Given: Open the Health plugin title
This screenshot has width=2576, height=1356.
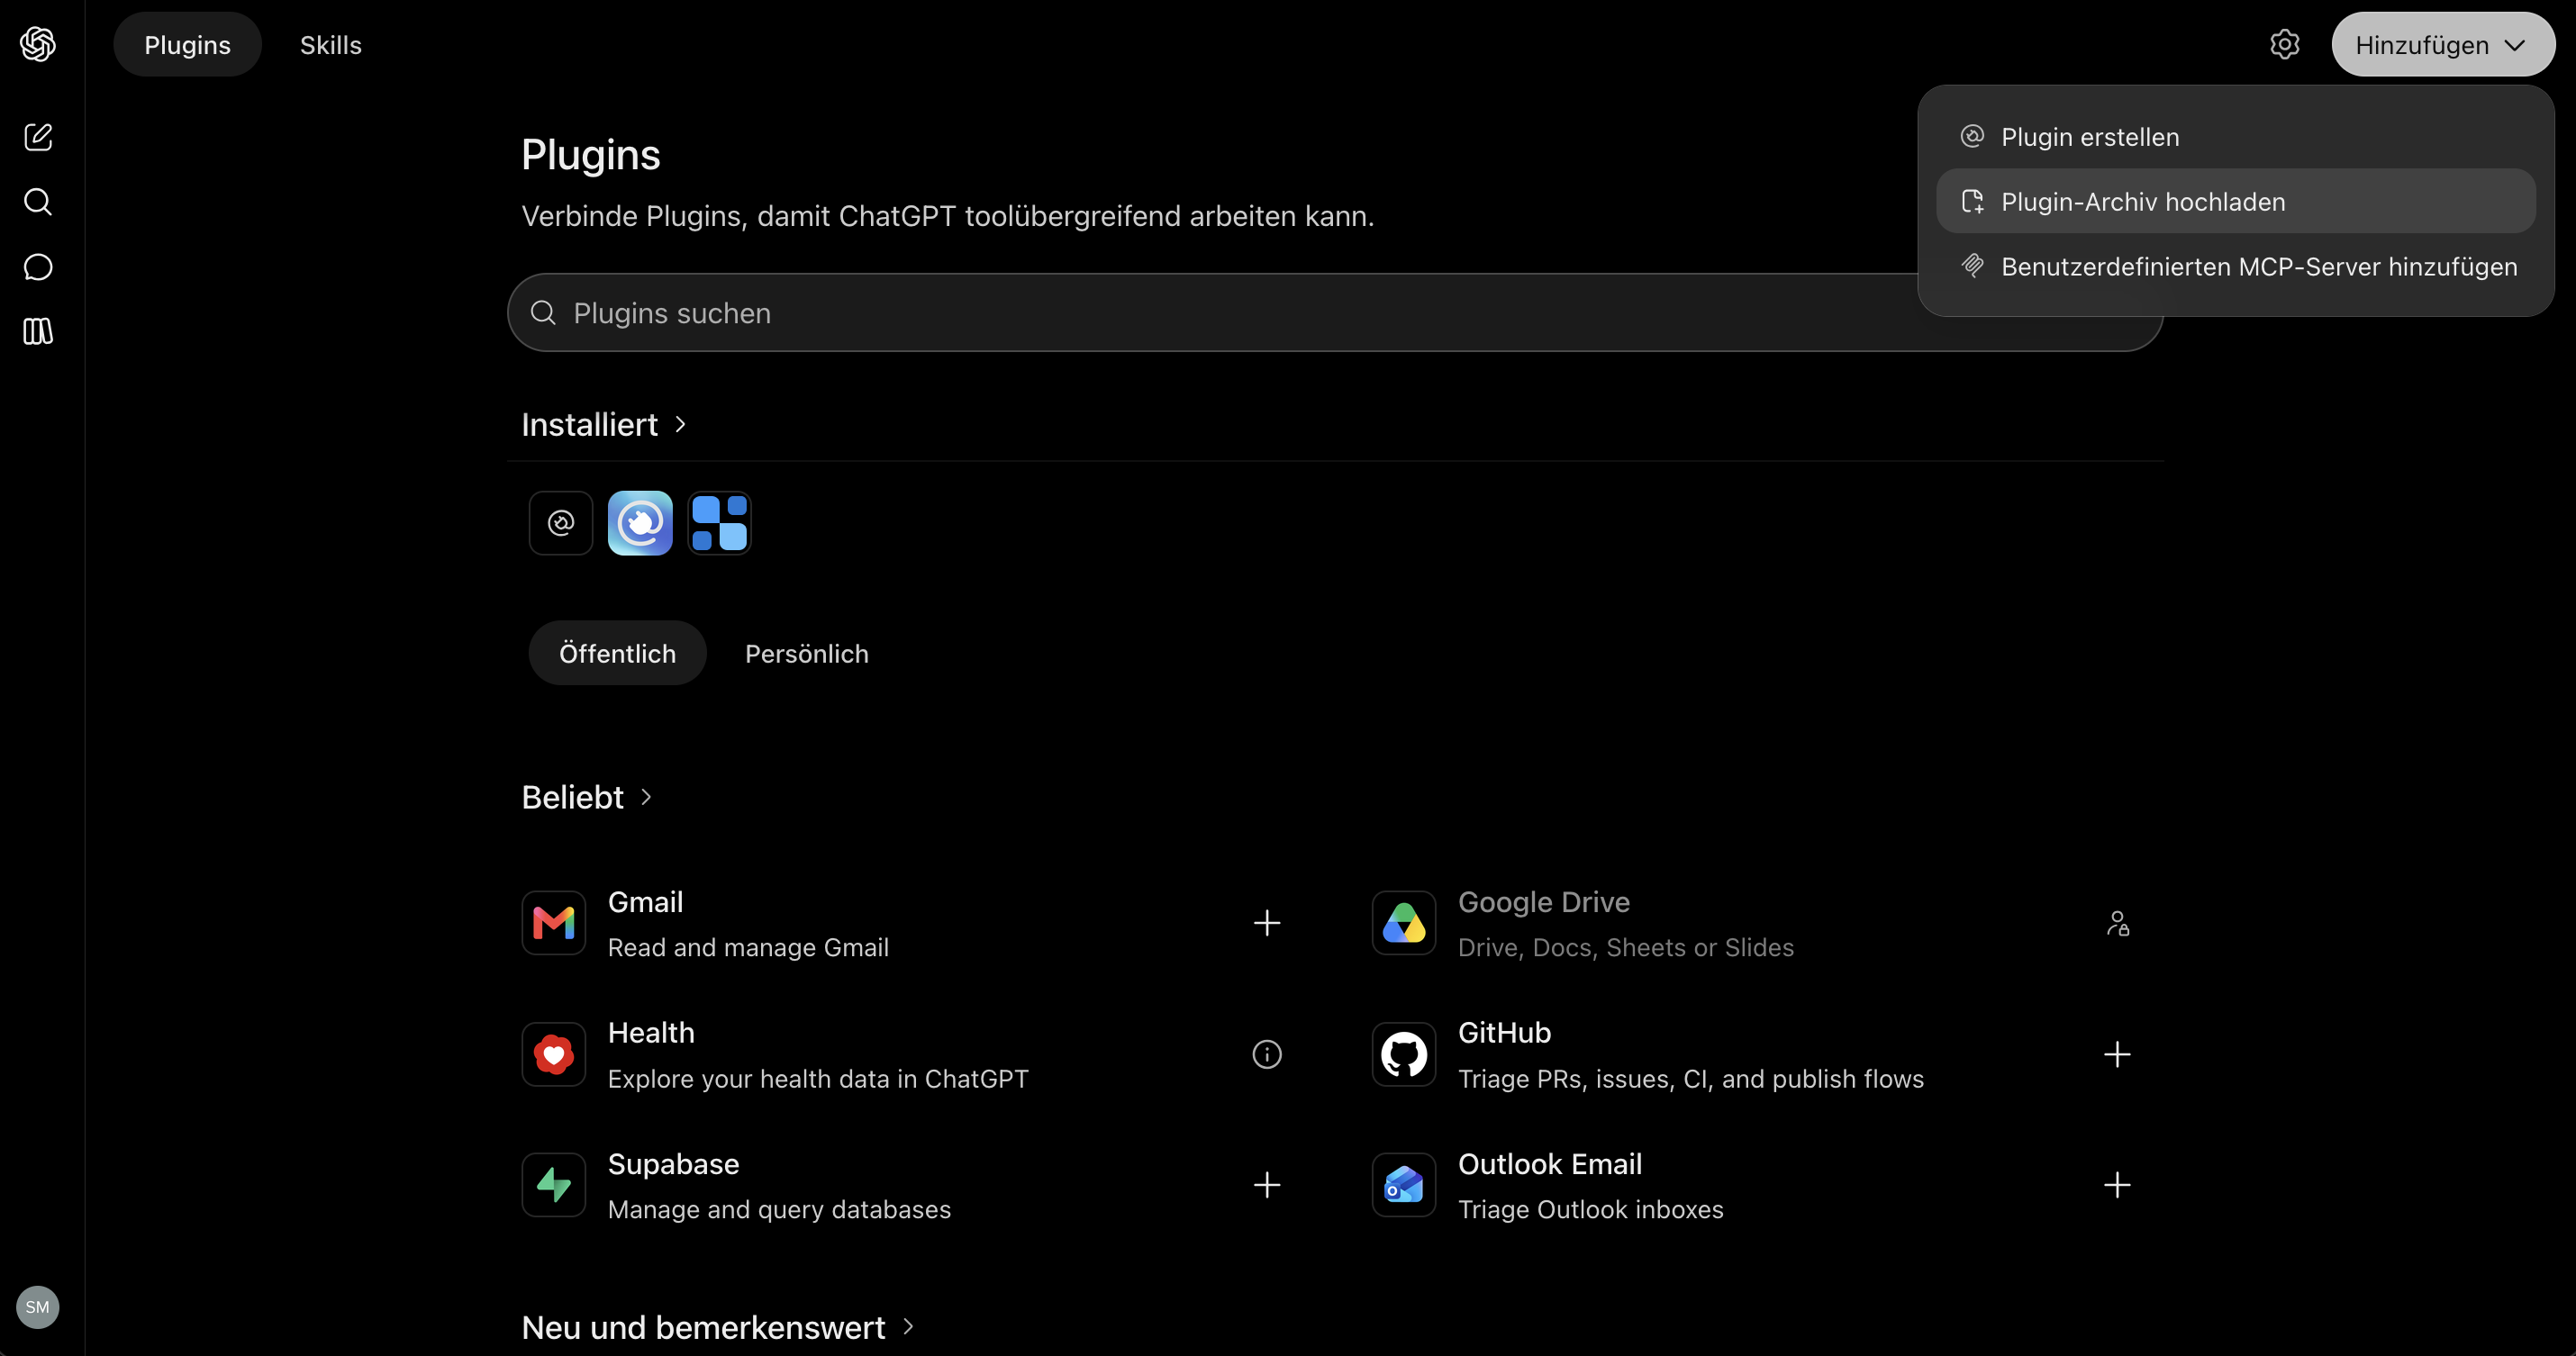Looking at the screenshot, I should click(651, 1032).
